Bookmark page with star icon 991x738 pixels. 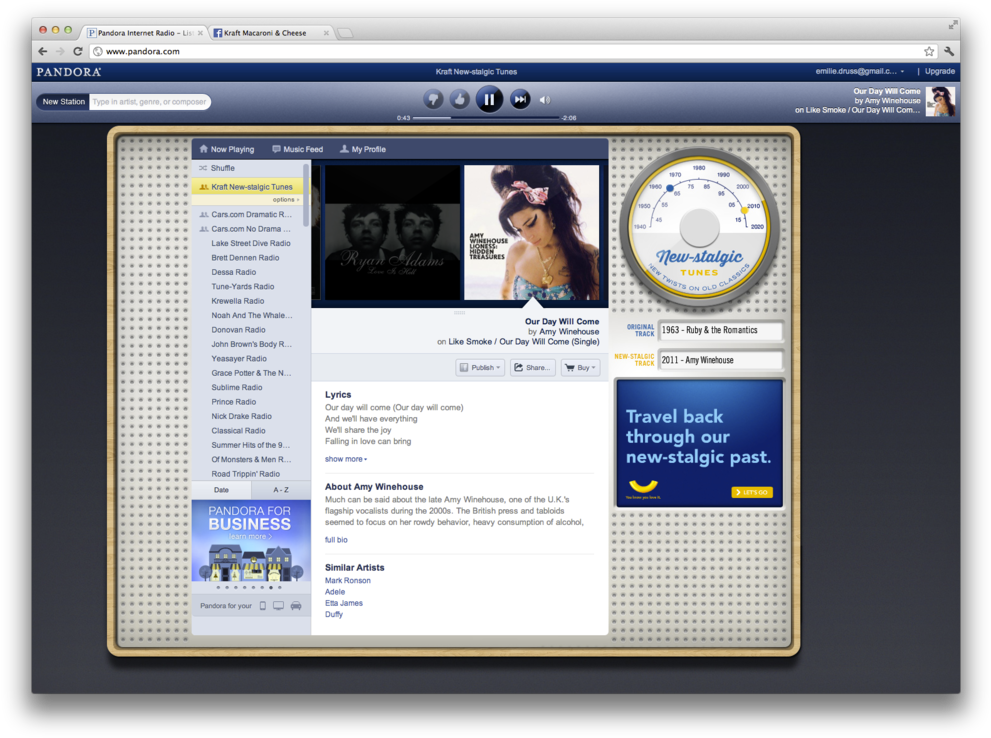[928, 51]
